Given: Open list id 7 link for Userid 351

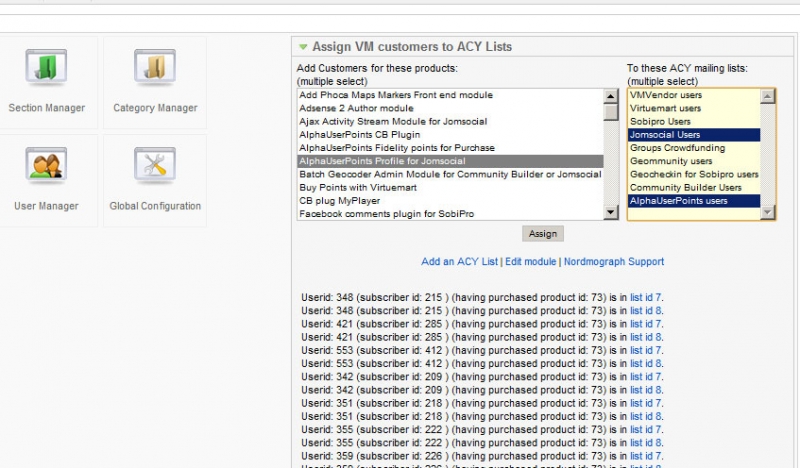Looking at the screenshot, I should [645, 403].
